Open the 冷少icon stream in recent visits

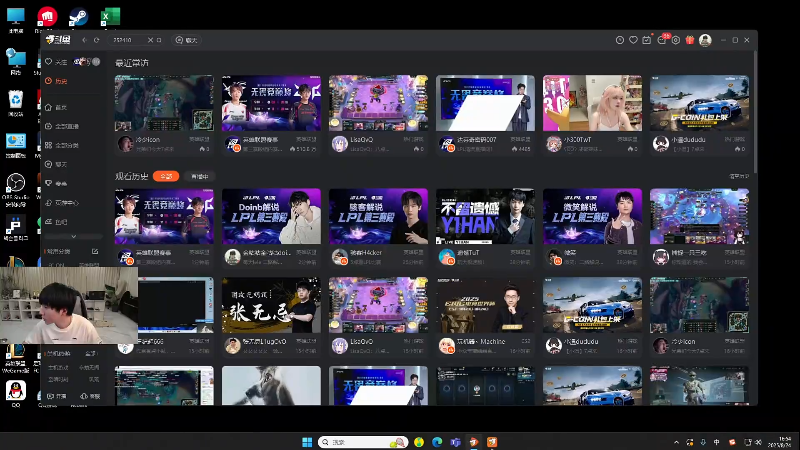(164, 103)
